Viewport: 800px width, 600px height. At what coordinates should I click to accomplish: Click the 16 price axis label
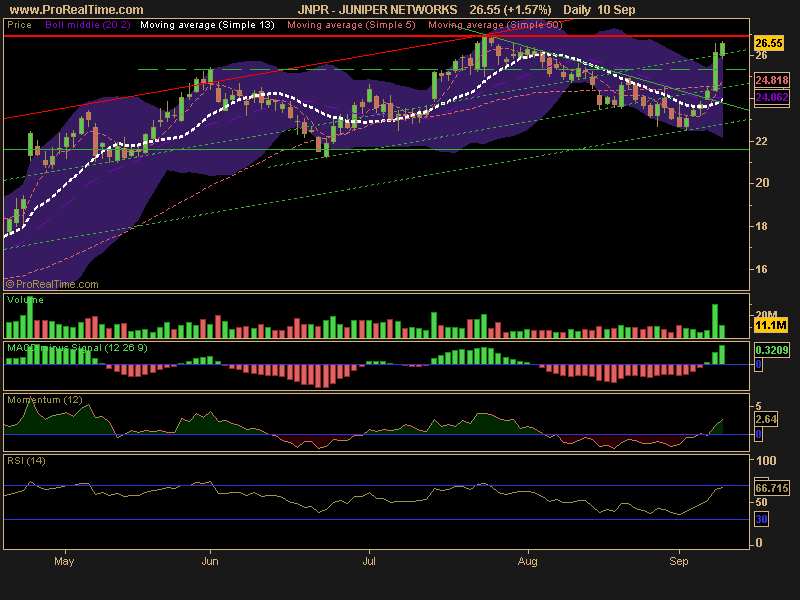pos(761,269)
